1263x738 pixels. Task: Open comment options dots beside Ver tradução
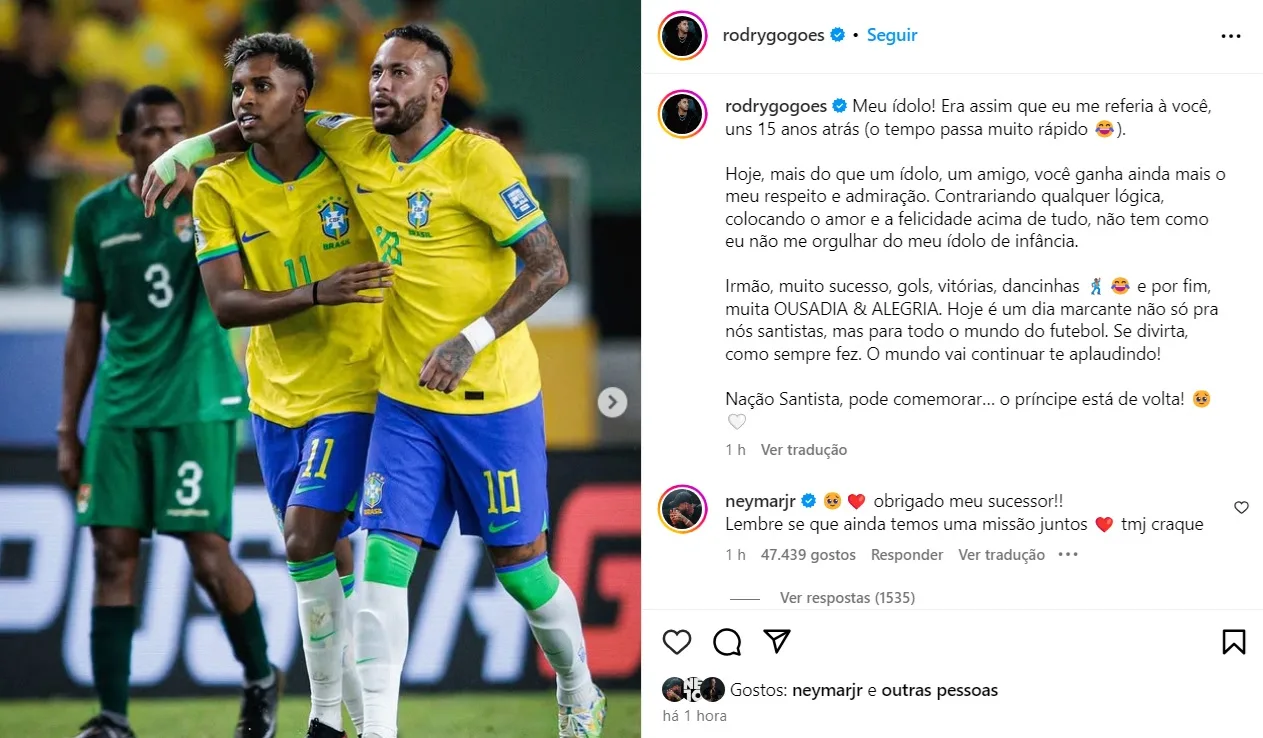(x=1068, y=554)
